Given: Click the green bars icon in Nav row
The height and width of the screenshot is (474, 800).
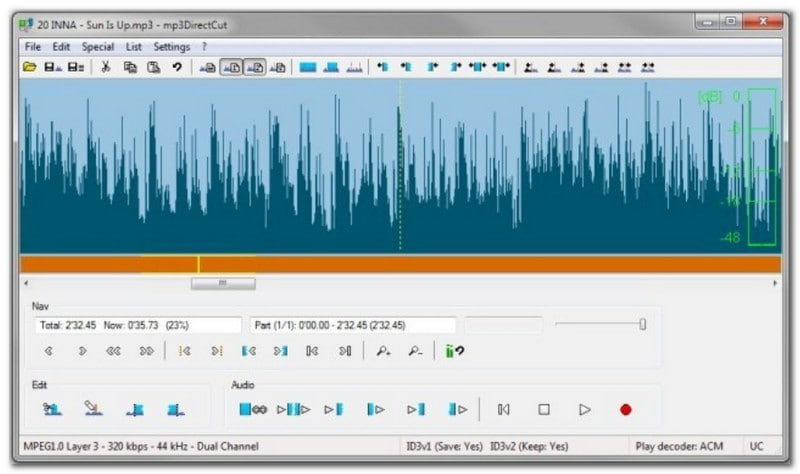Looking at the screenshot, I should pos(454,351).
